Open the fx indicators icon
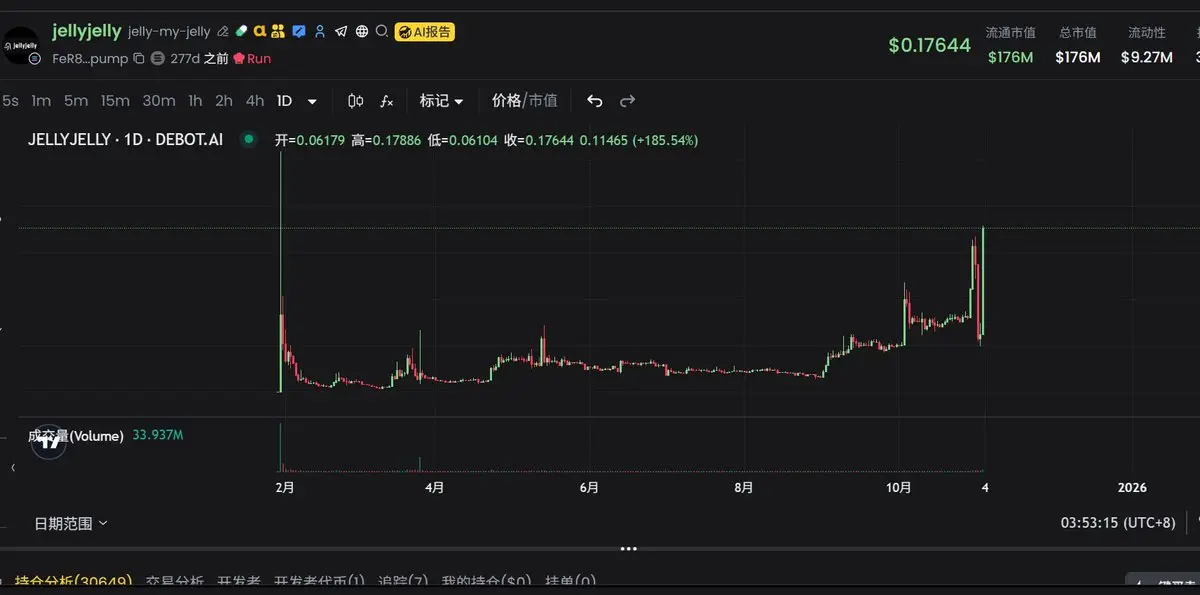 387,101
